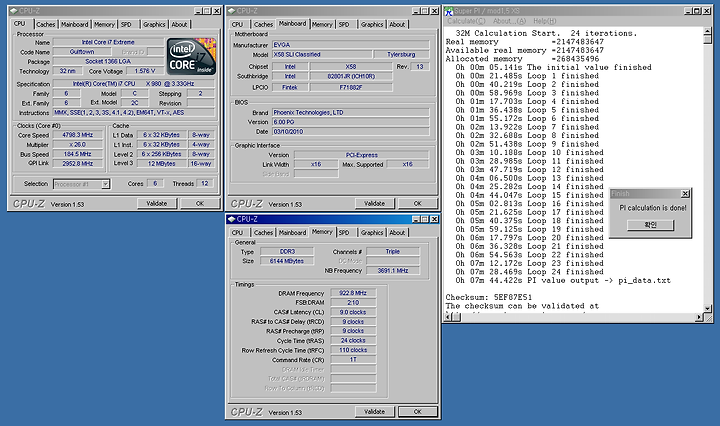720x426 pixels.
Task: Open Graphics tab in the CPU window
Action: pyautogui.click(x=154, y=24)
